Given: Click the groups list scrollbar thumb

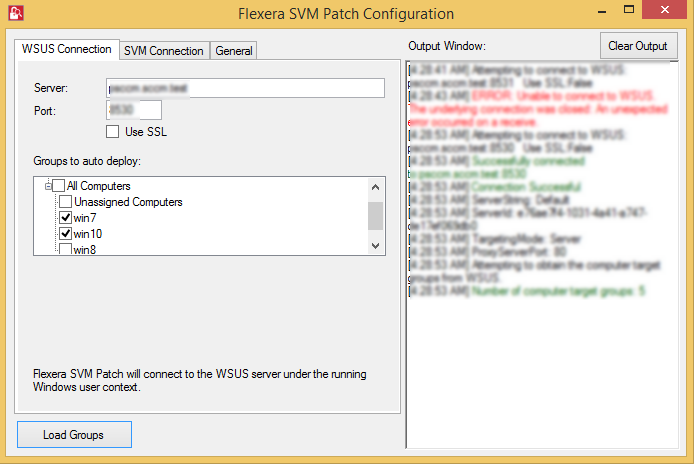Looking at the screenshot, I should pyautogui.click(x=375, y=216).
